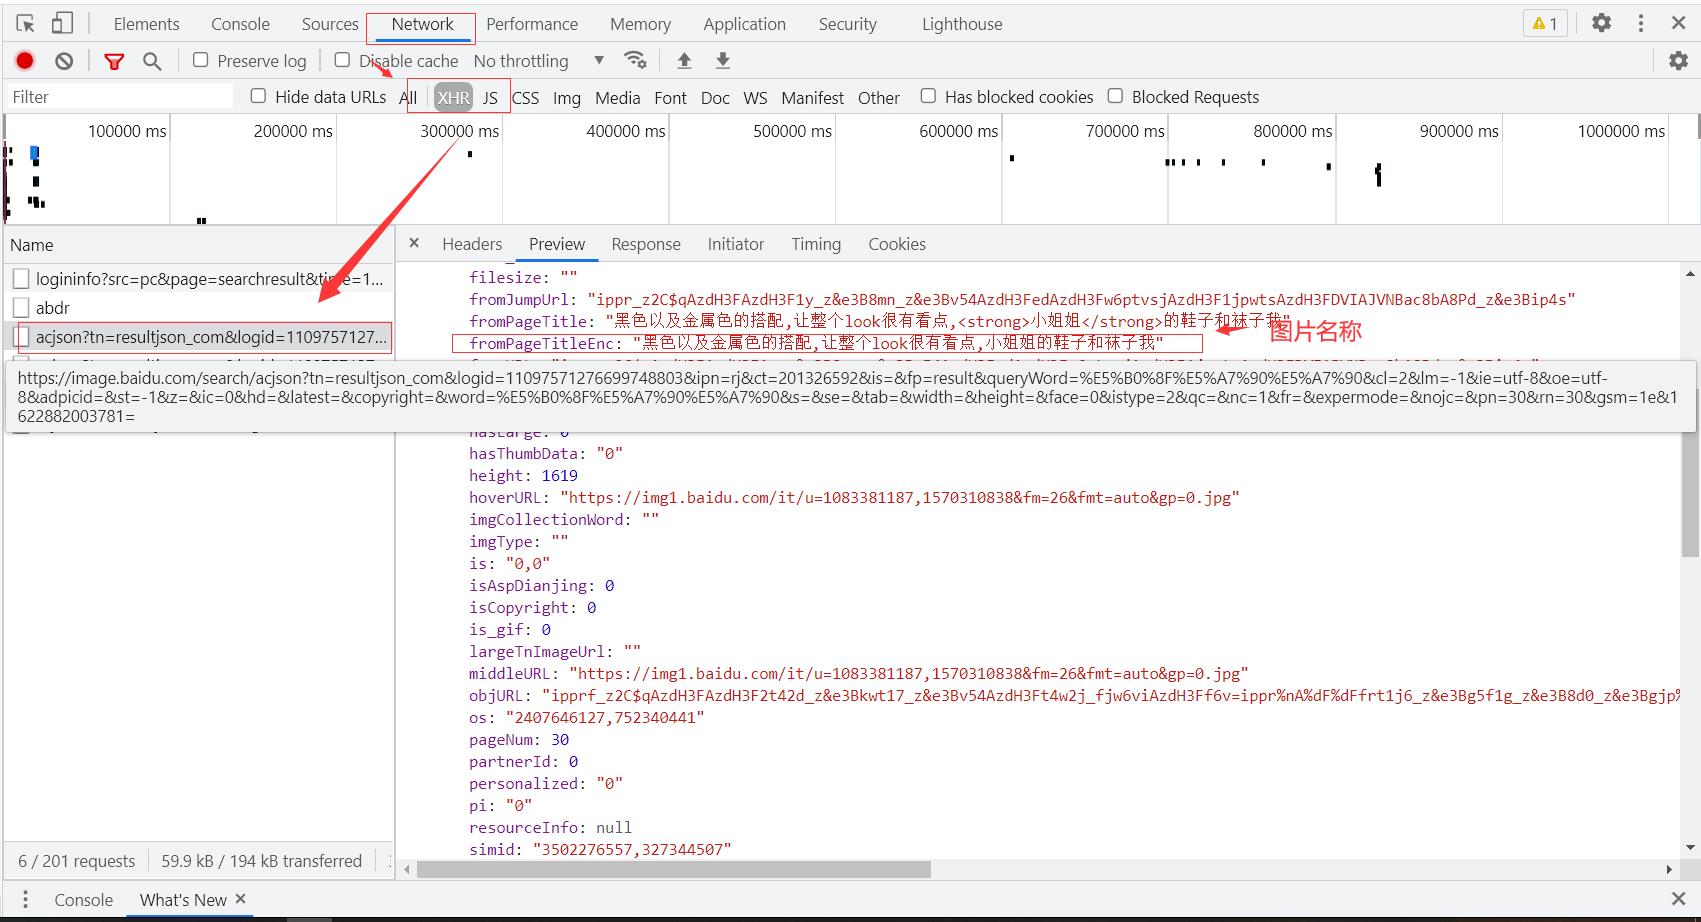Viewport: 1701px width, 922px height.
Task: Open the Timing tab
Action: [x=816, y=244]
